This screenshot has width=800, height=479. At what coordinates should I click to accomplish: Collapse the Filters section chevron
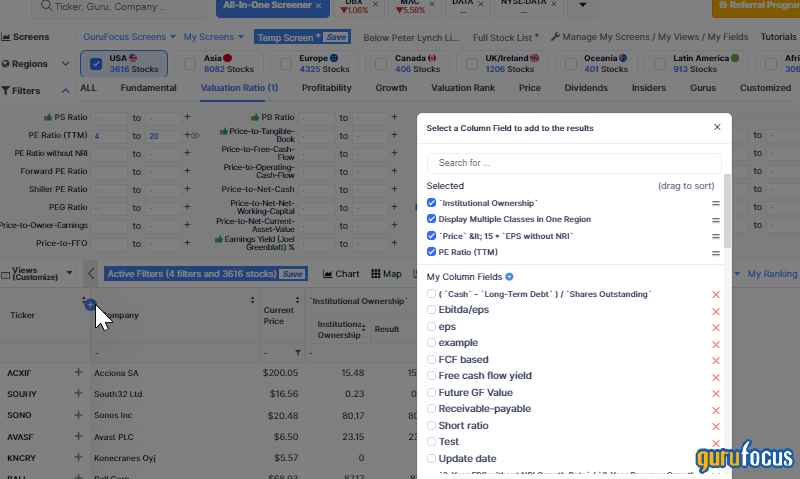[65, 91]
